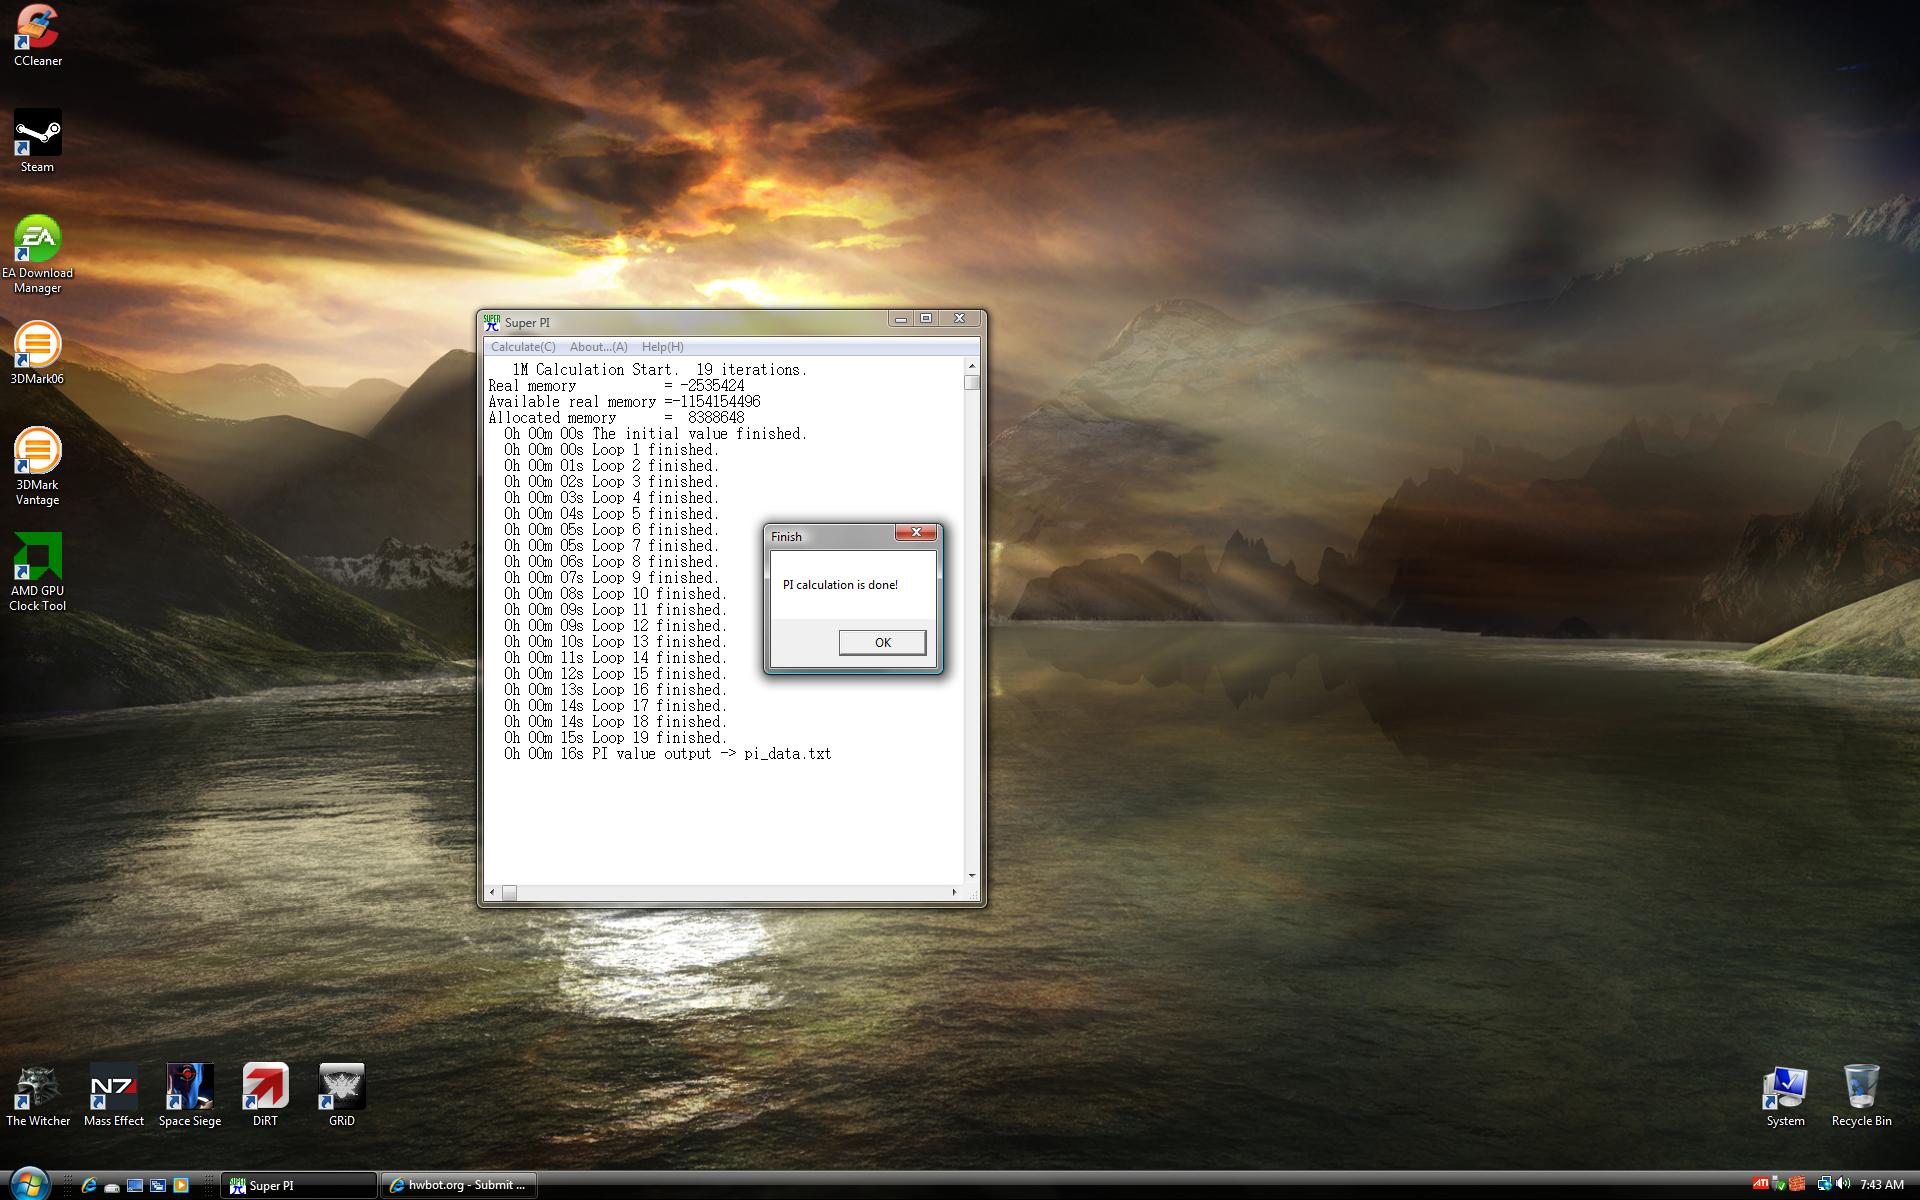Select the 3DMark Vantage desktop icon
Viewport: 1920px width, 1200px height.
coord(38,466)
